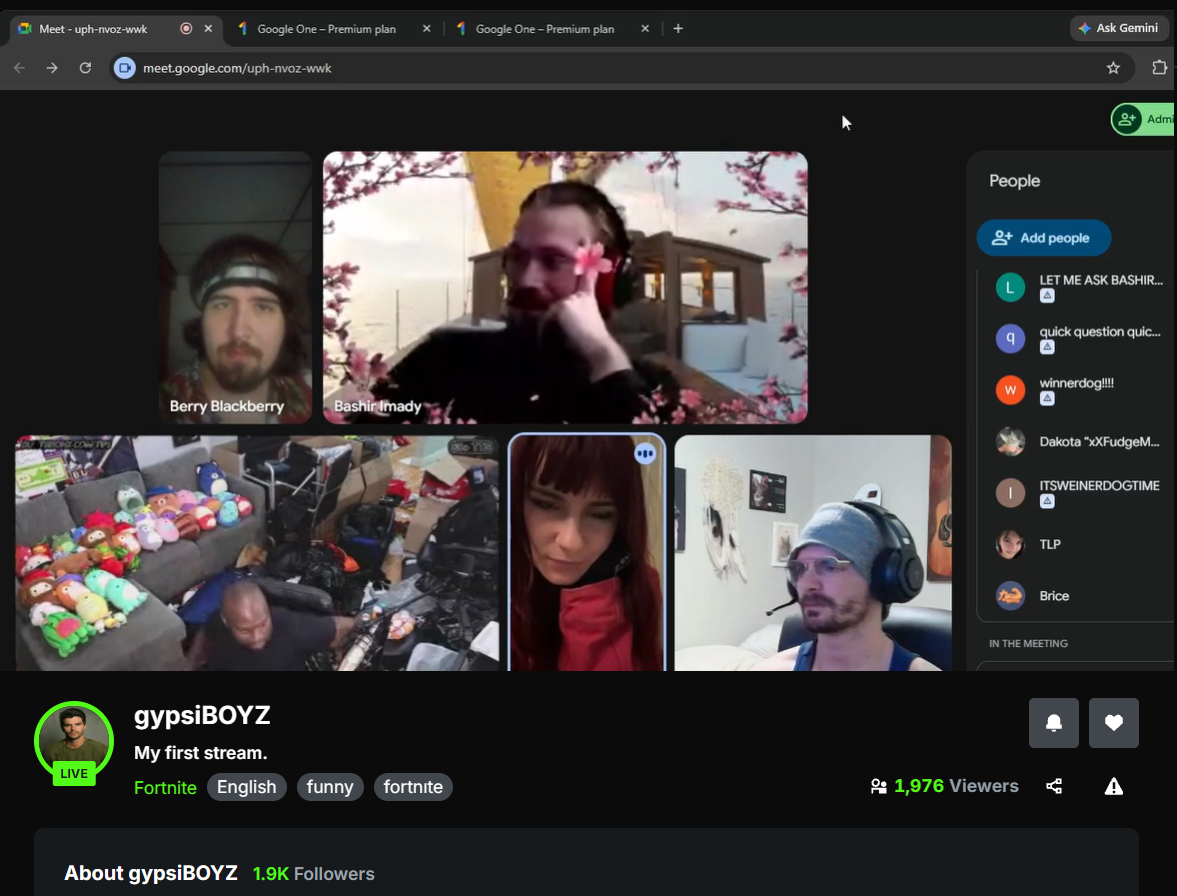The width and height of the screenshot is (1177, 896).
Task: Click the purple q avatar icon
Action: tap(1010, 338)
